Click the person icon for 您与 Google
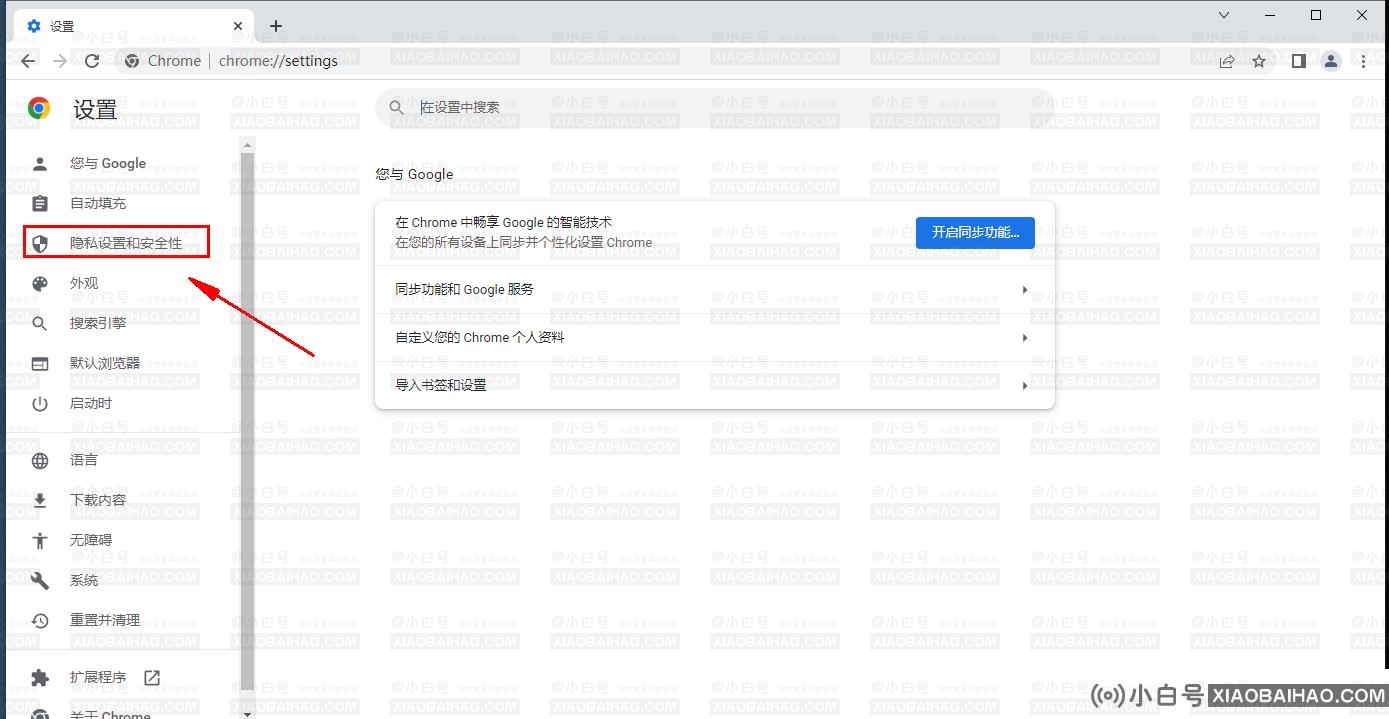The image size is (1389, 719). point(40,163)
